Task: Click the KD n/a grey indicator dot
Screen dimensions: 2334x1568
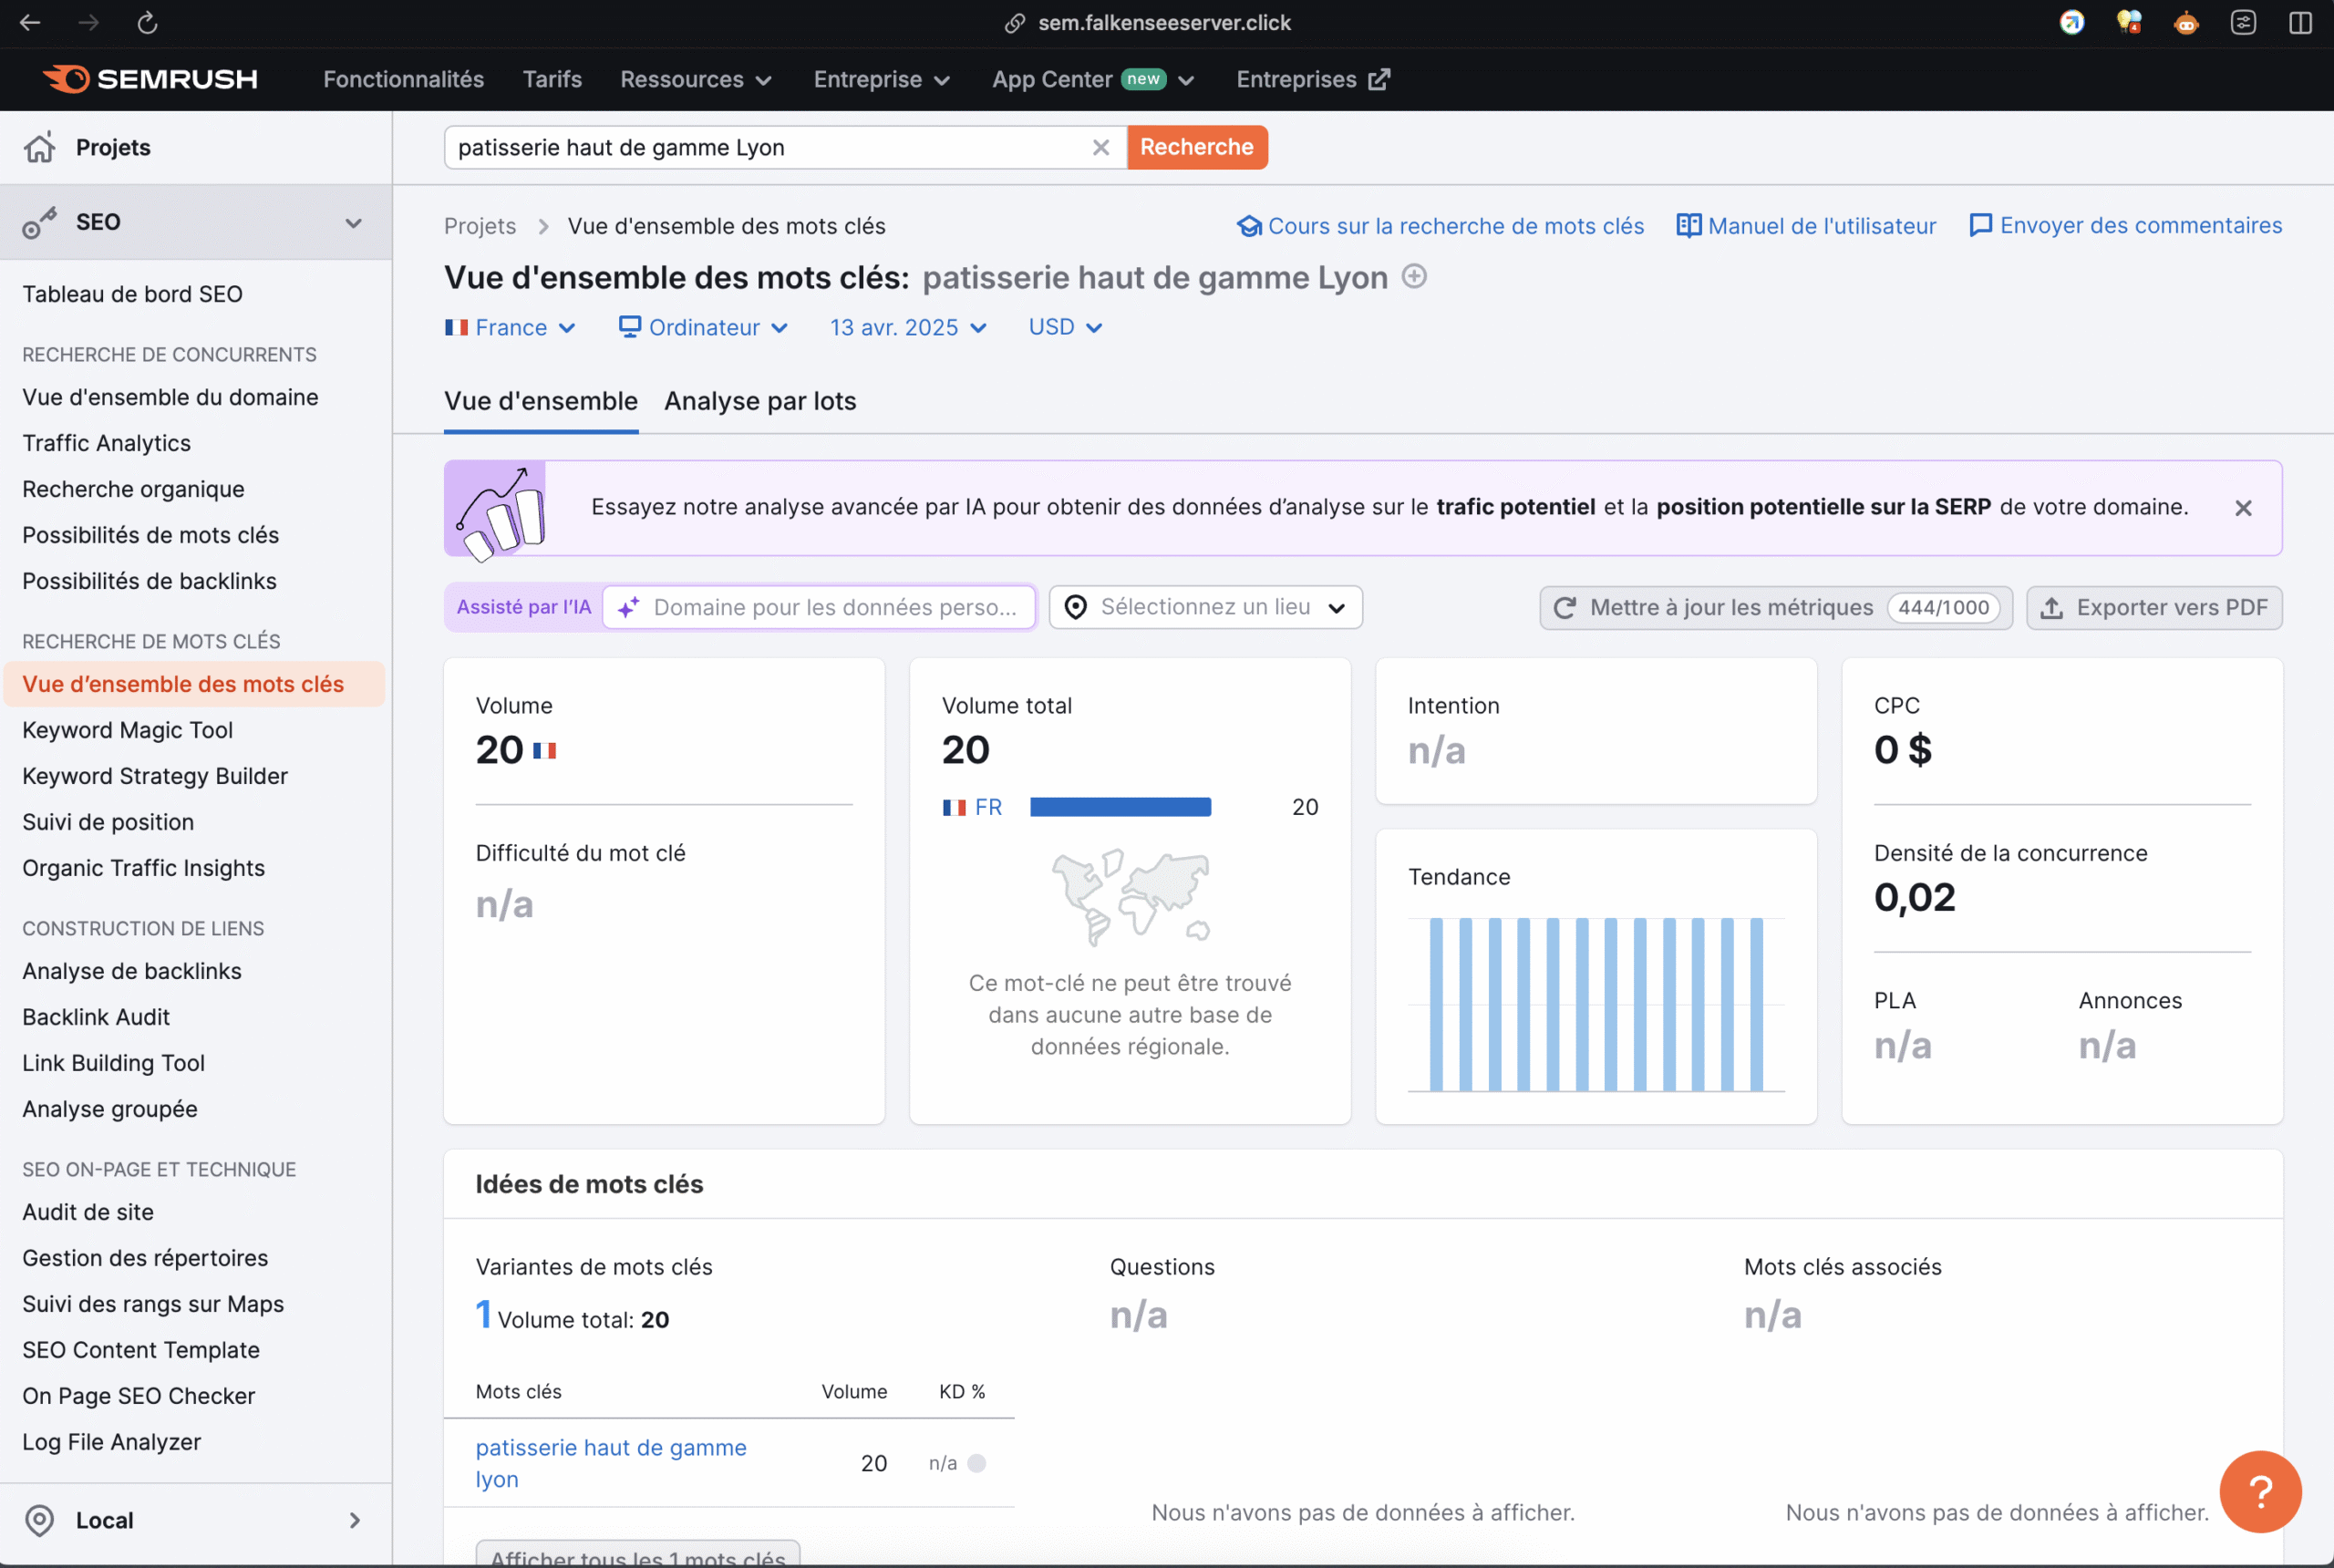Action: [x=976, y=1463]
